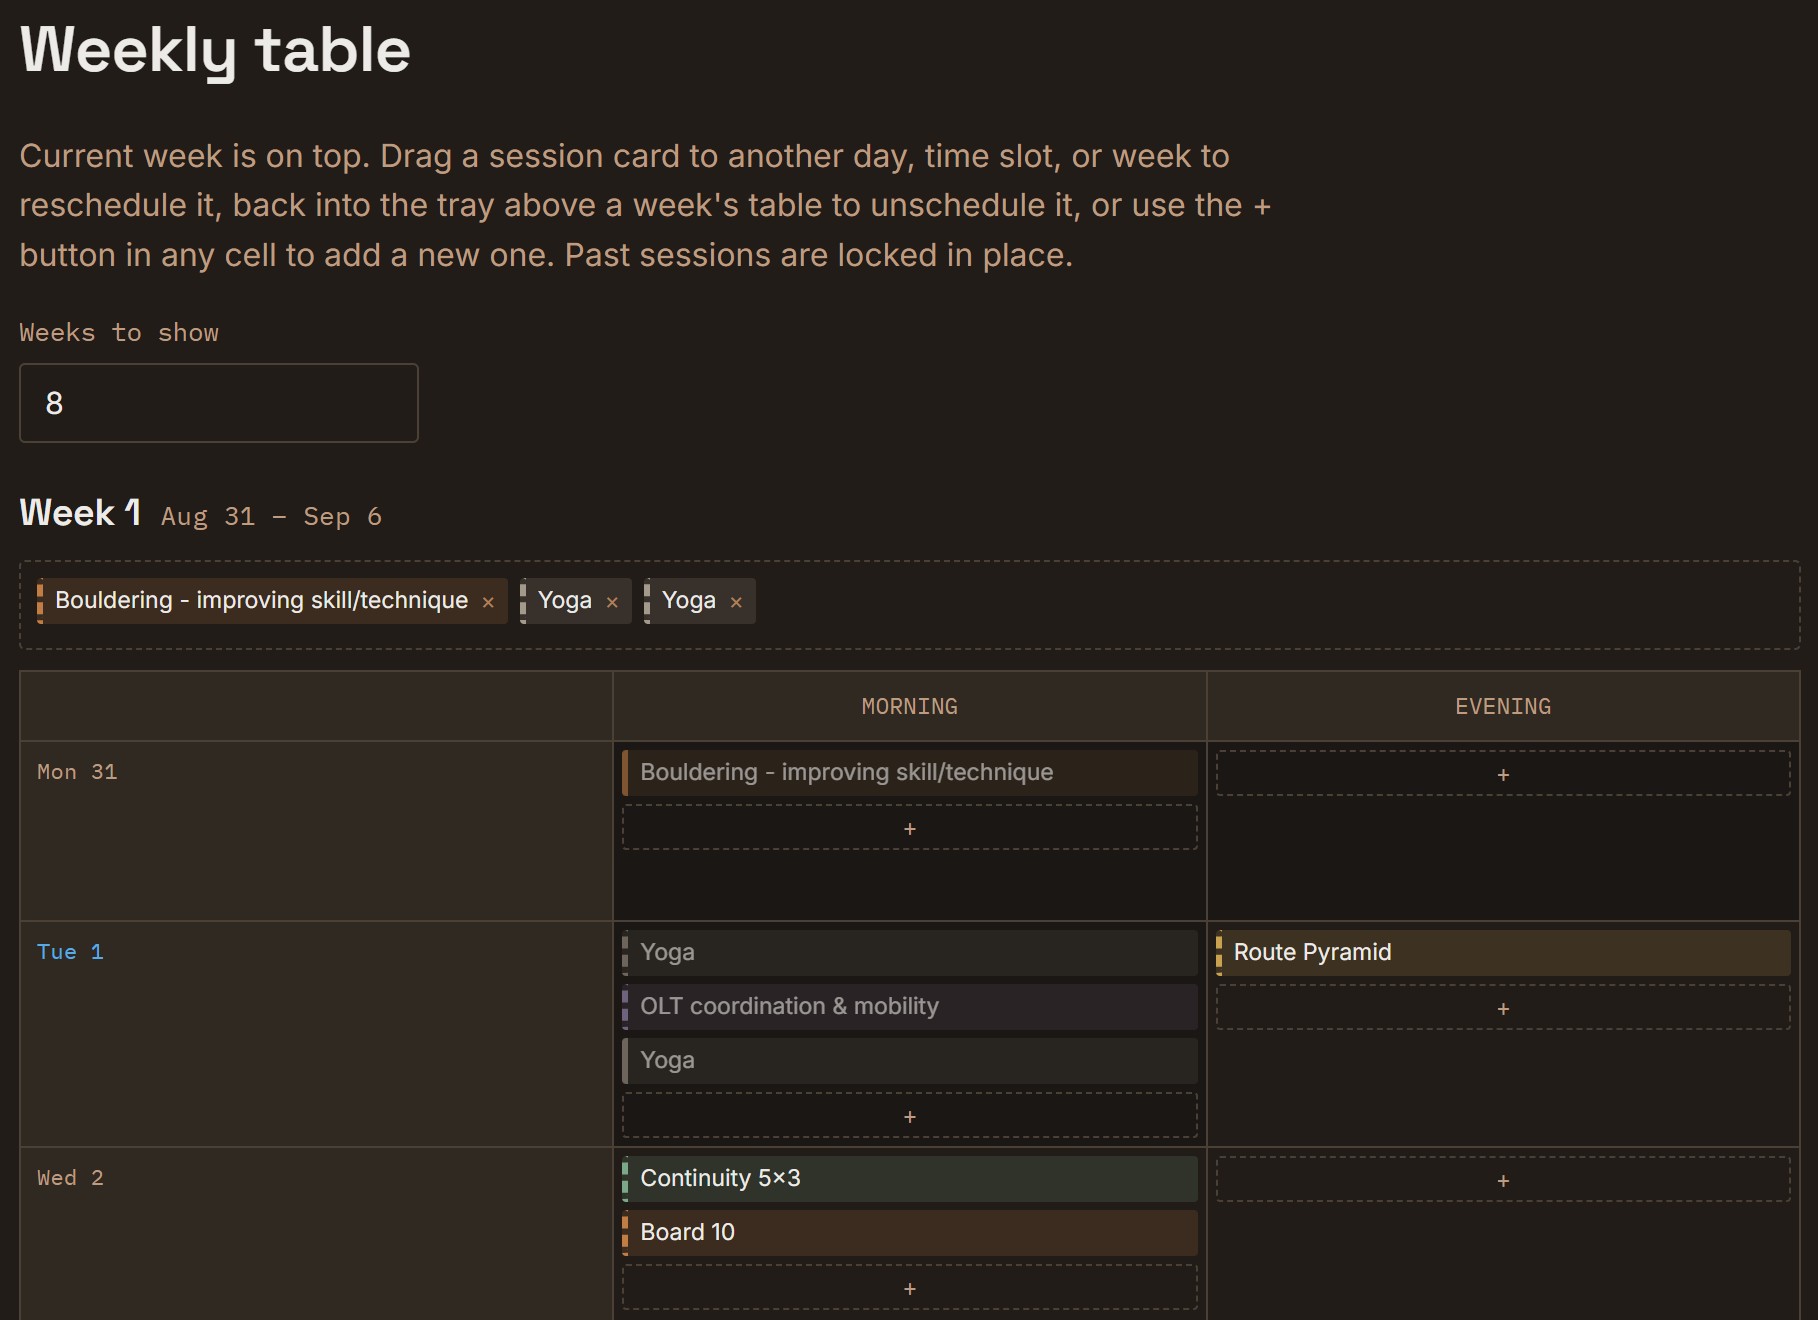Open the Continuity 5×3 session card
Image resolution: width=1818 pixels, height=1320 pixels.
click(909, 1179)
